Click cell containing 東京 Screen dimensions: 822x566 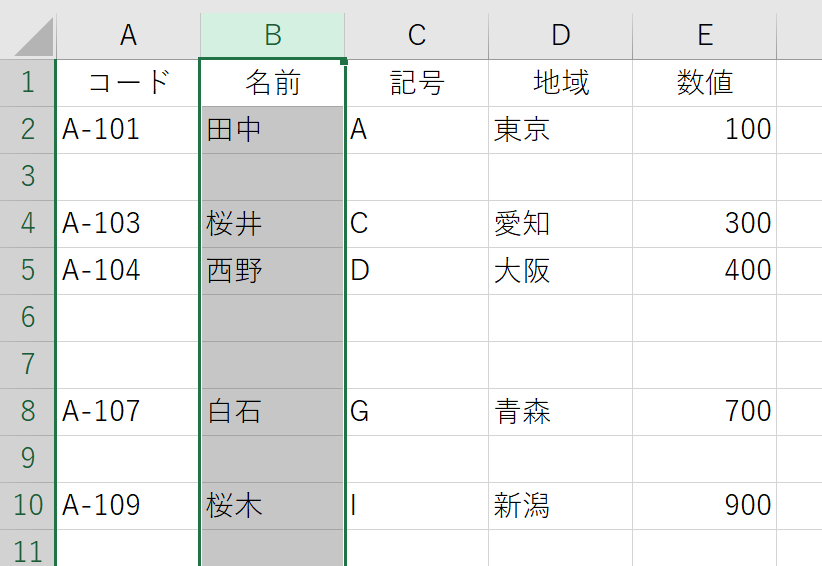tap(560, 130)
